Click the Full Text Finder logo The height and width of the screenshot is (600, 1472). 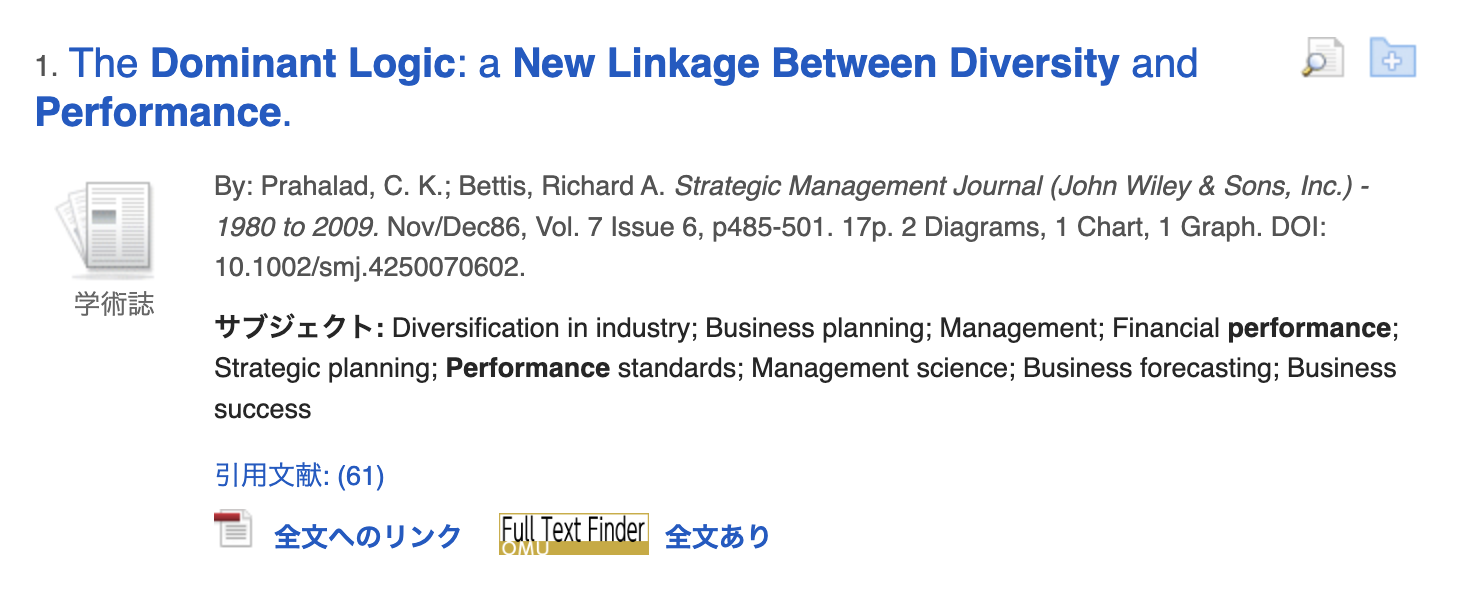click(x=573, y=534)
